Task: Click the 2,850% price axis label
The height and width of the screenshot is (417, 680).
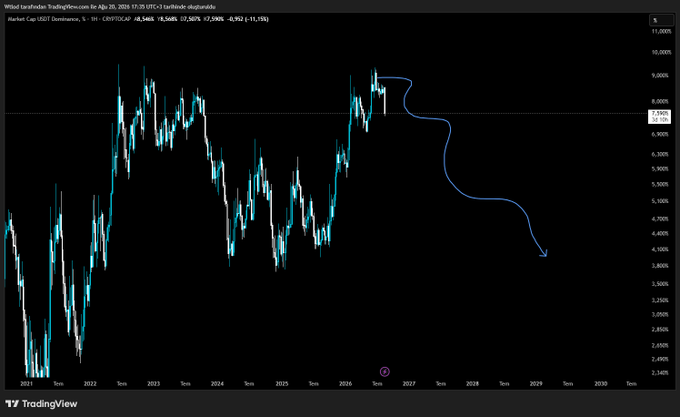Action: click(660, 330)
